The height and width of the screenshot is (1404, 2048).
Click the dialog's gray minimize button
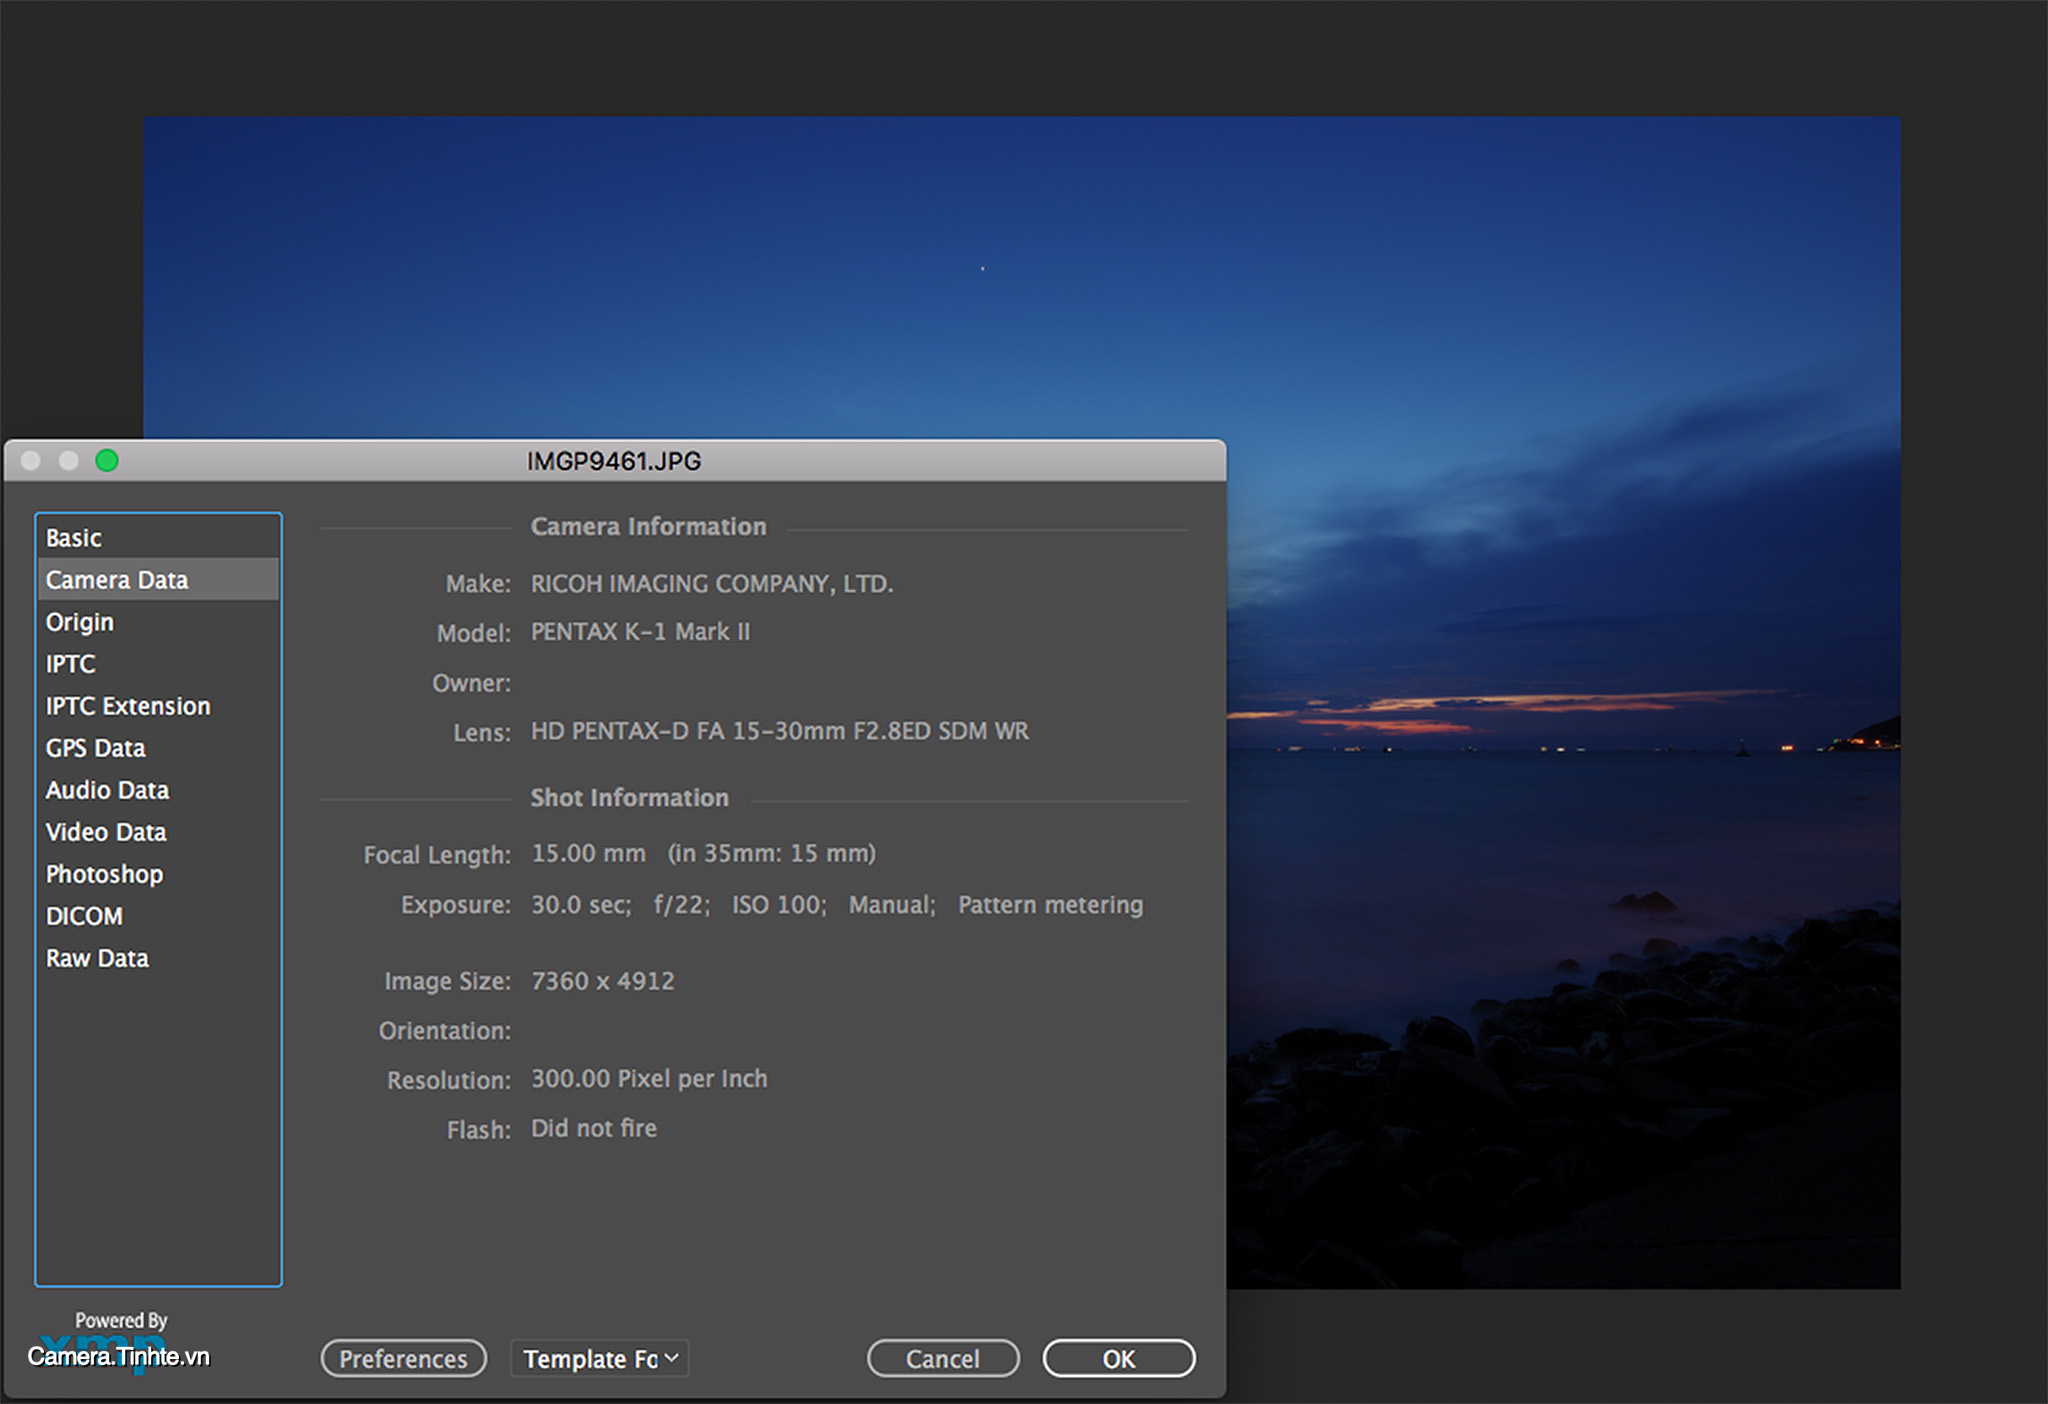[x=69, y=460]
